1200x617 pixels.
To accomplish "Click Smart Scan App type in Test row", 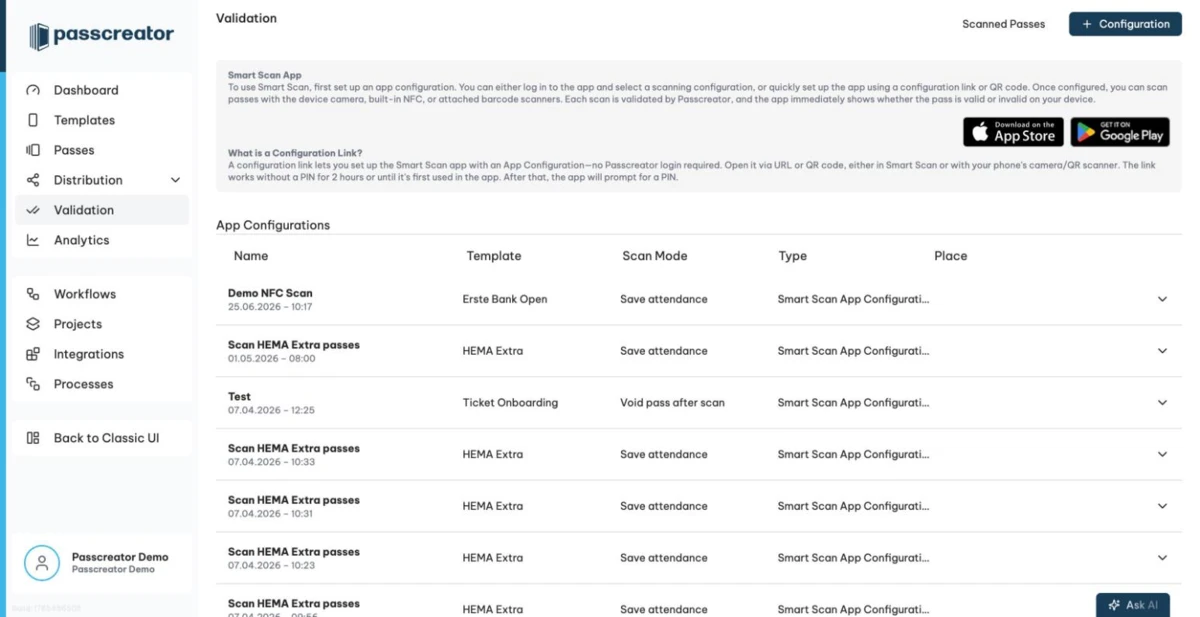I will (853, 403).
